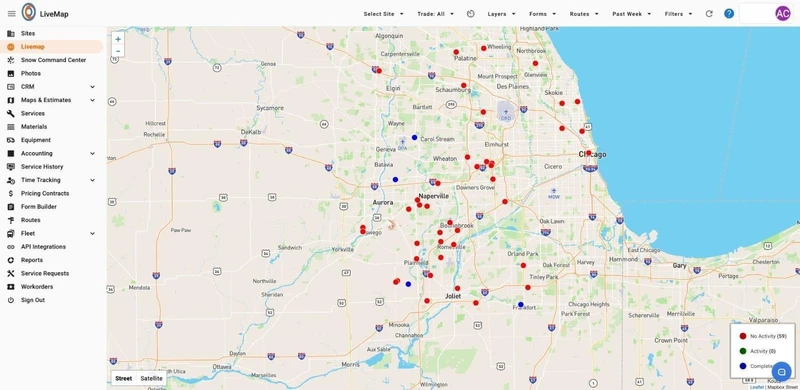Viewport: 800px width, 390px height.
Task: Expand the Fleet submenu chevron
Action: coord(92,233)
